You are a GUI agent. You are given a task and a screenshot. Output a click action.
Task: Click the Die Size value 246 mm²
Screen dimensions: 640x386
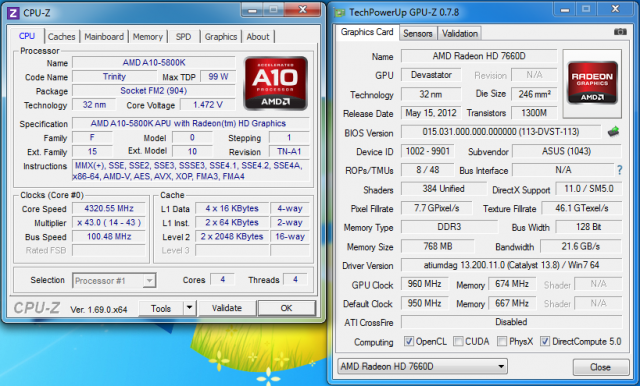(534, 94)
